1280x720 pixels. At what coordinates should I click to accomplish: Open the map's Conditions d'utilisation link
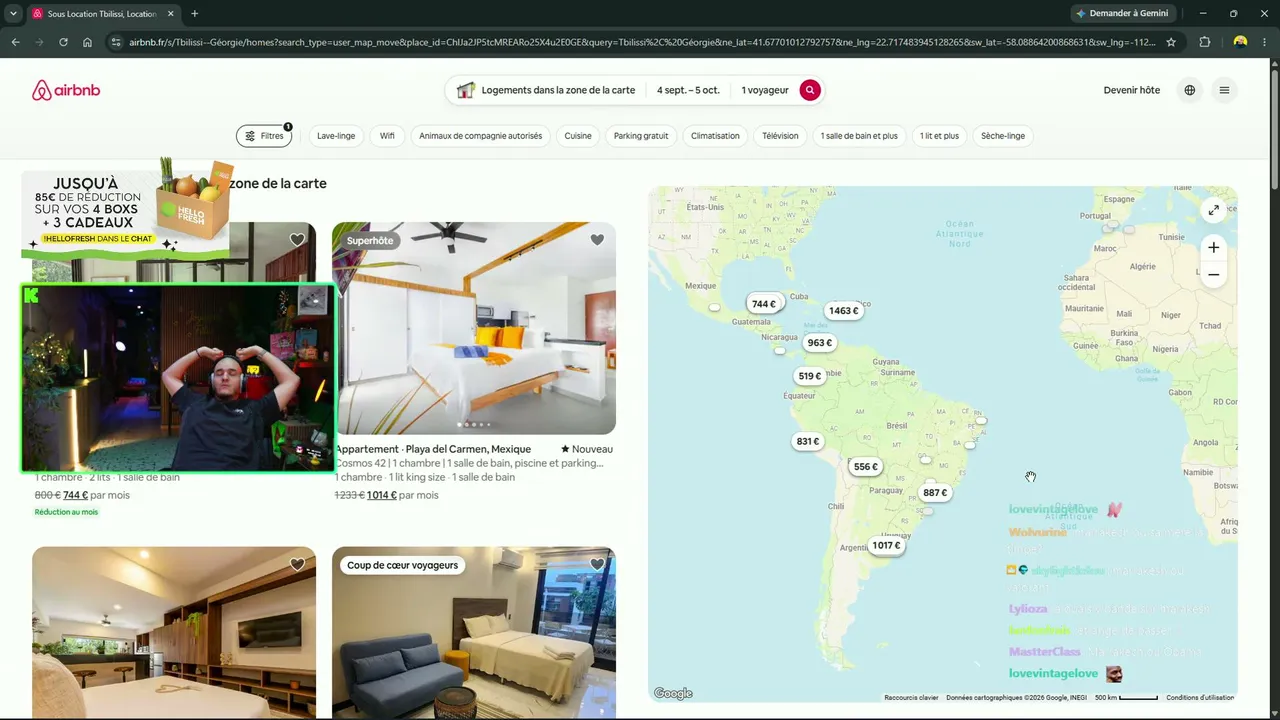1200,698
